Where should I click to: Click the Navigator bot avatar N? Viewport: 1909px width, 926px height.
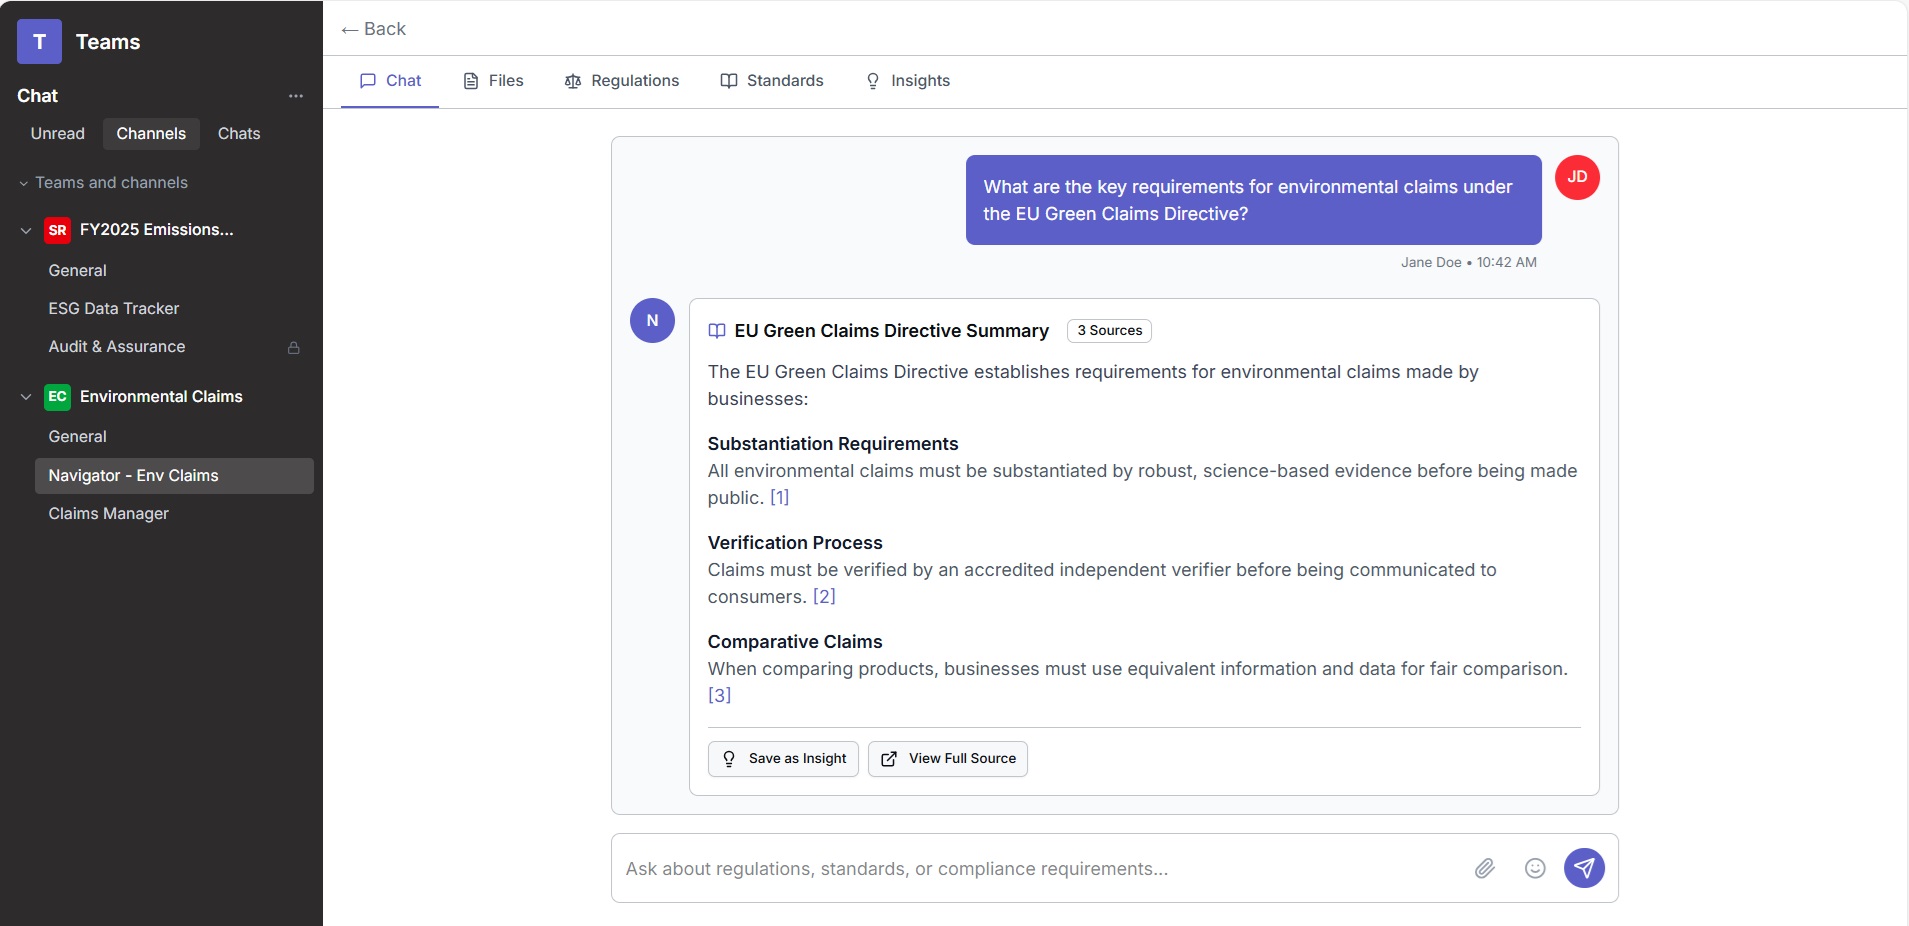click(652, 321)
